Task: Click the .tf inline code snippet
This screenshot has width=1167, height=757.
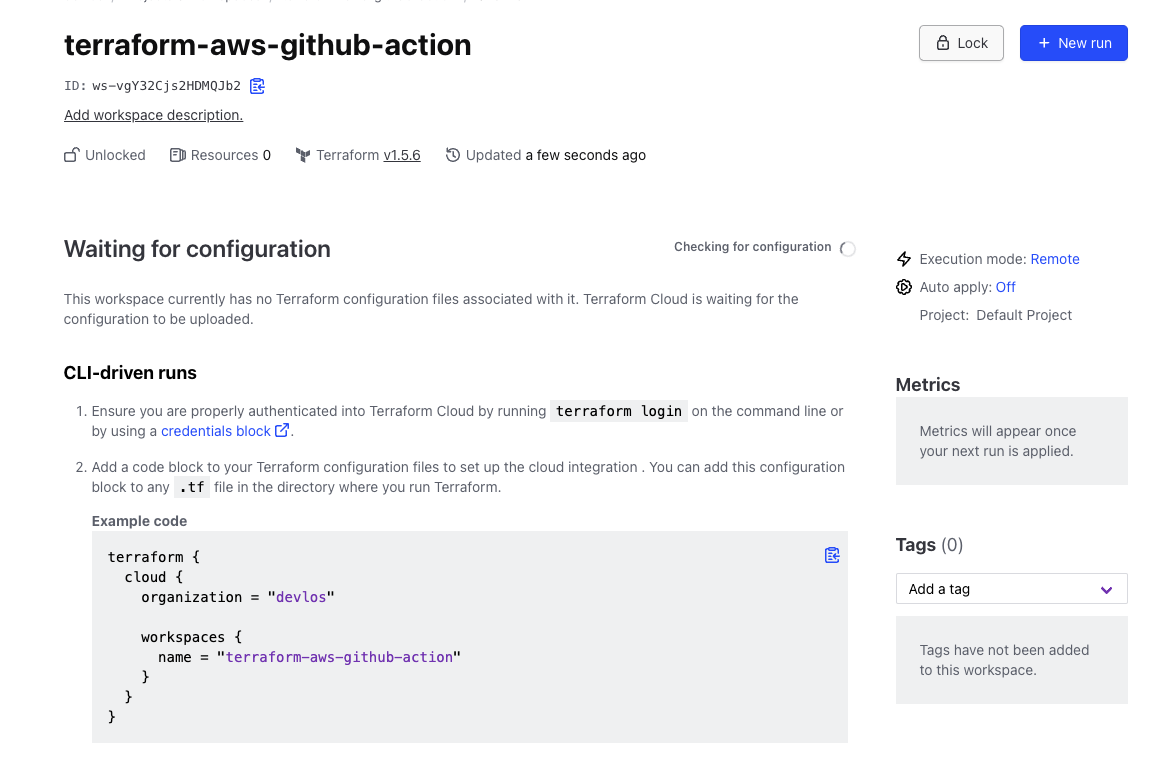Action: tap(192, 488)
